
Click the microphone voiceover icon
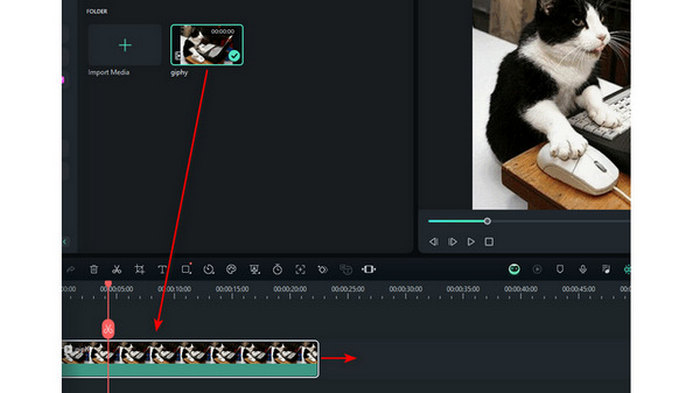[583, 269]
